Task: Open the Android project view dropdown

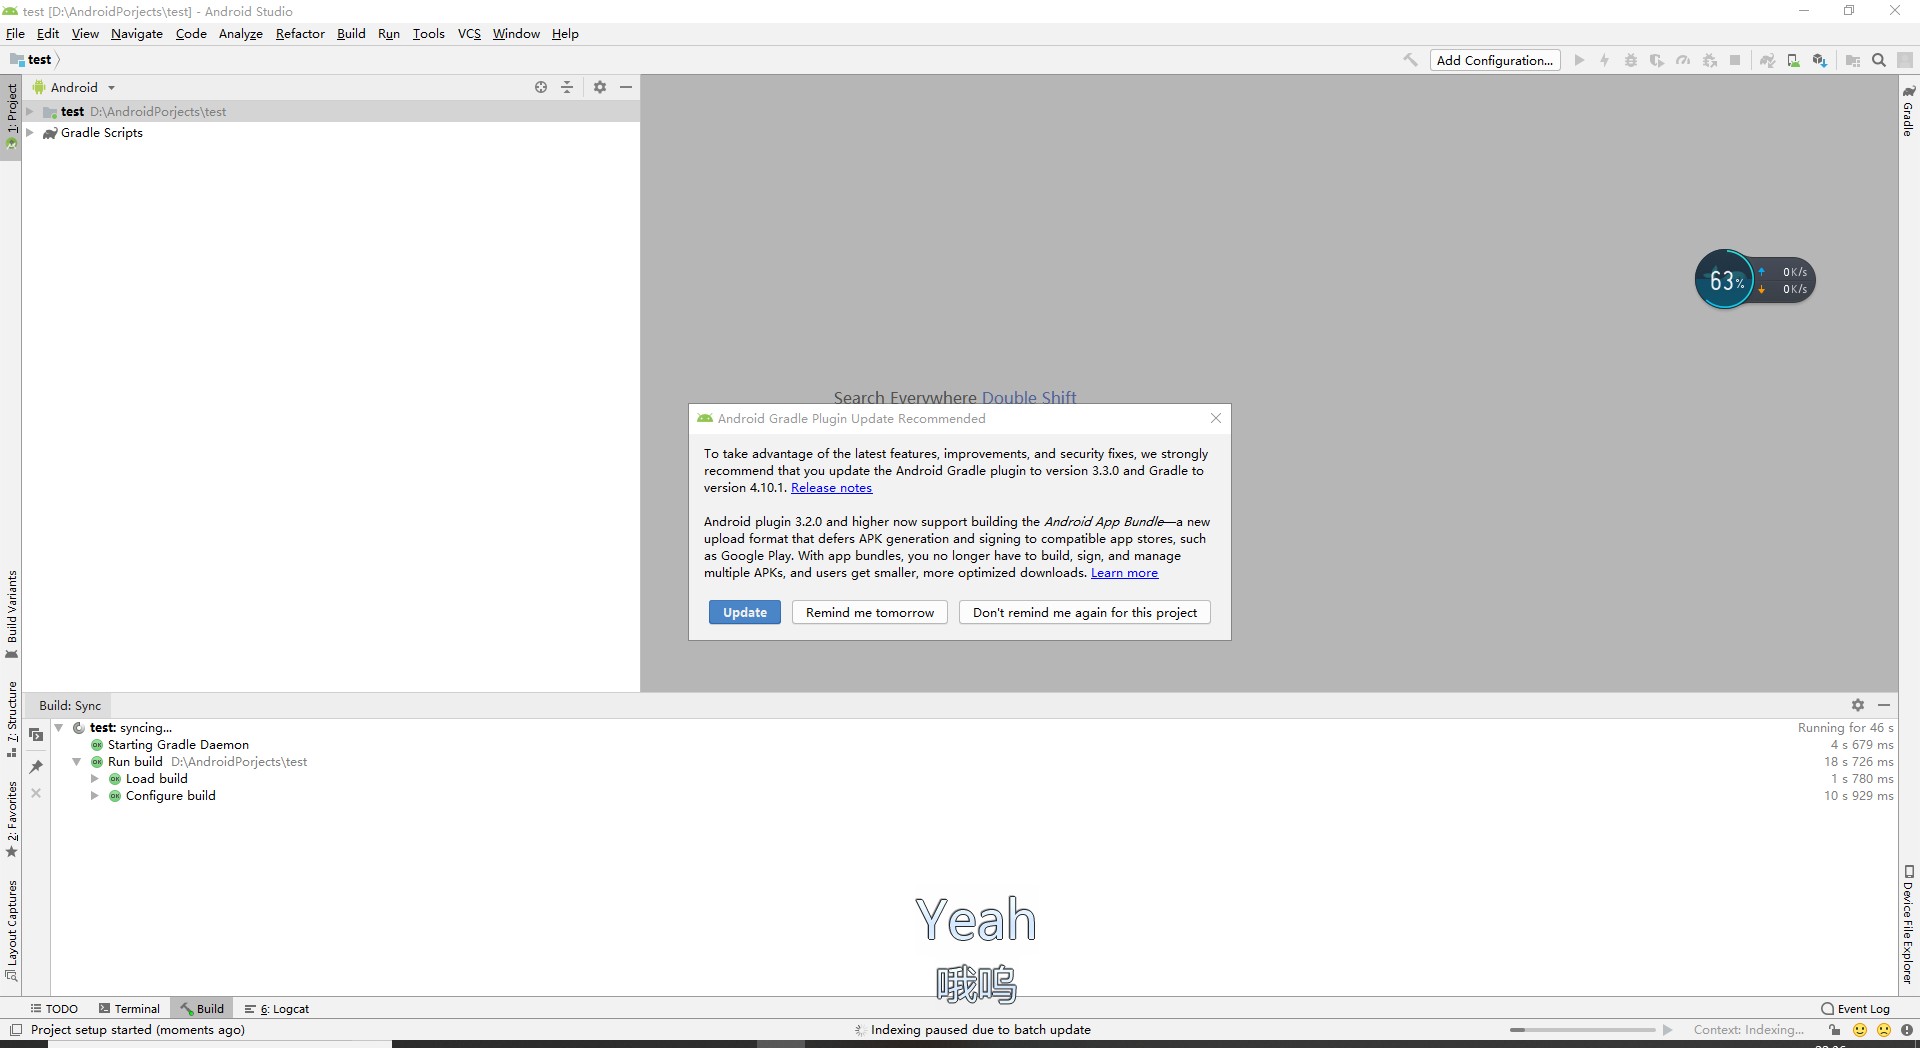Action: pos(75,87)
